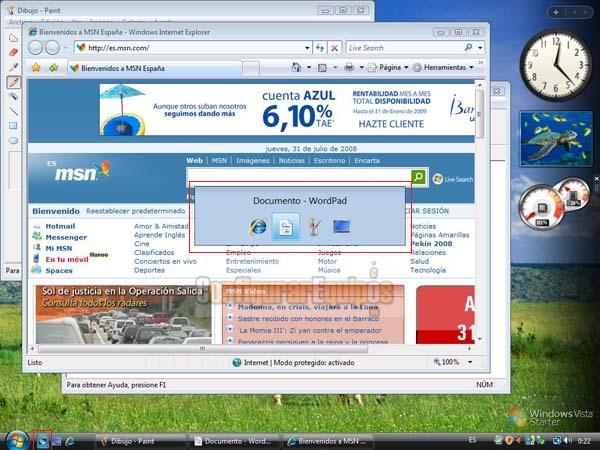Pick the Color Picker eyedropper in Paint
The image size is (600, 450).
click(13, 67)
